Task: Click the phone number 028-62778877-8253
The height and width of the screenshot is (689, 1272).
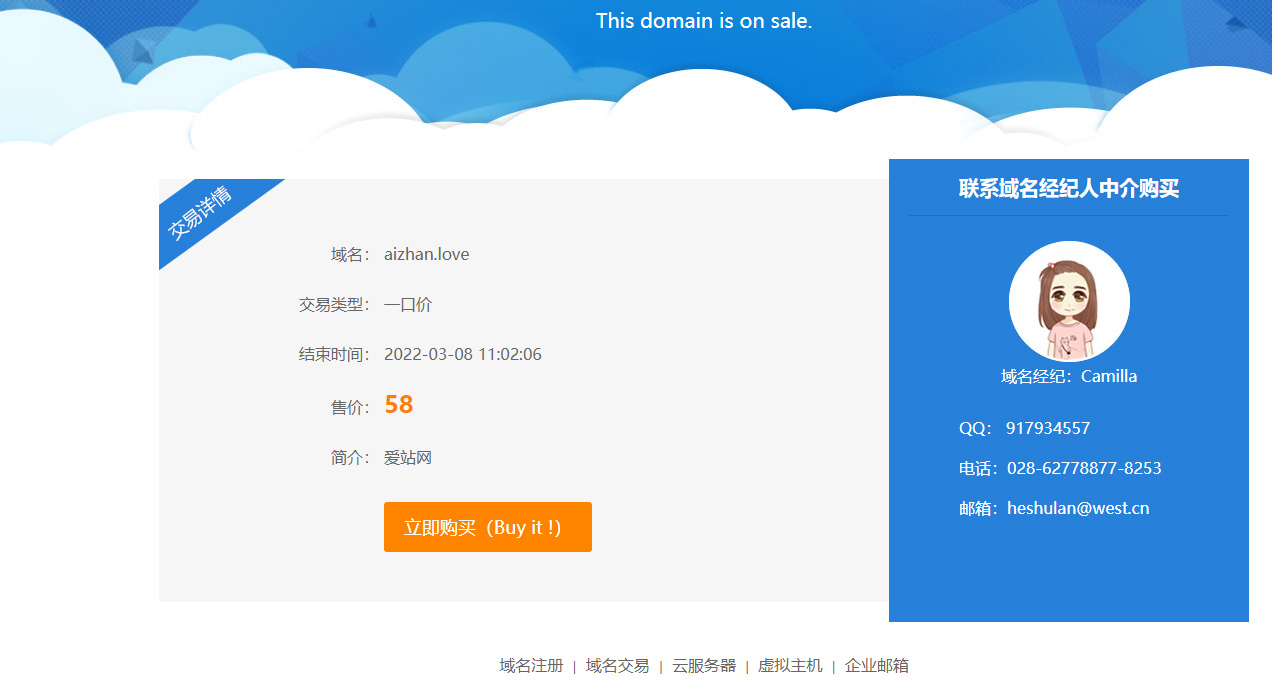Action: click(1083, 469)
